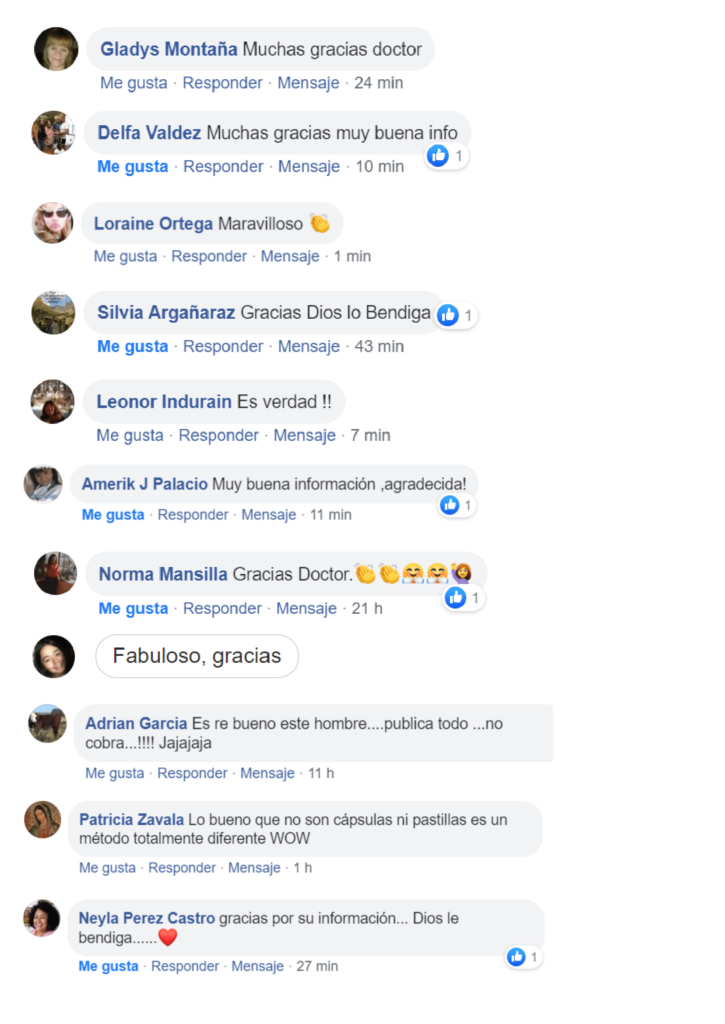Click the like reaction icon on Silvia Argañaraz's comment
Screen dimensions: 725x1024
pyautogui.click(x=448, y=315)
